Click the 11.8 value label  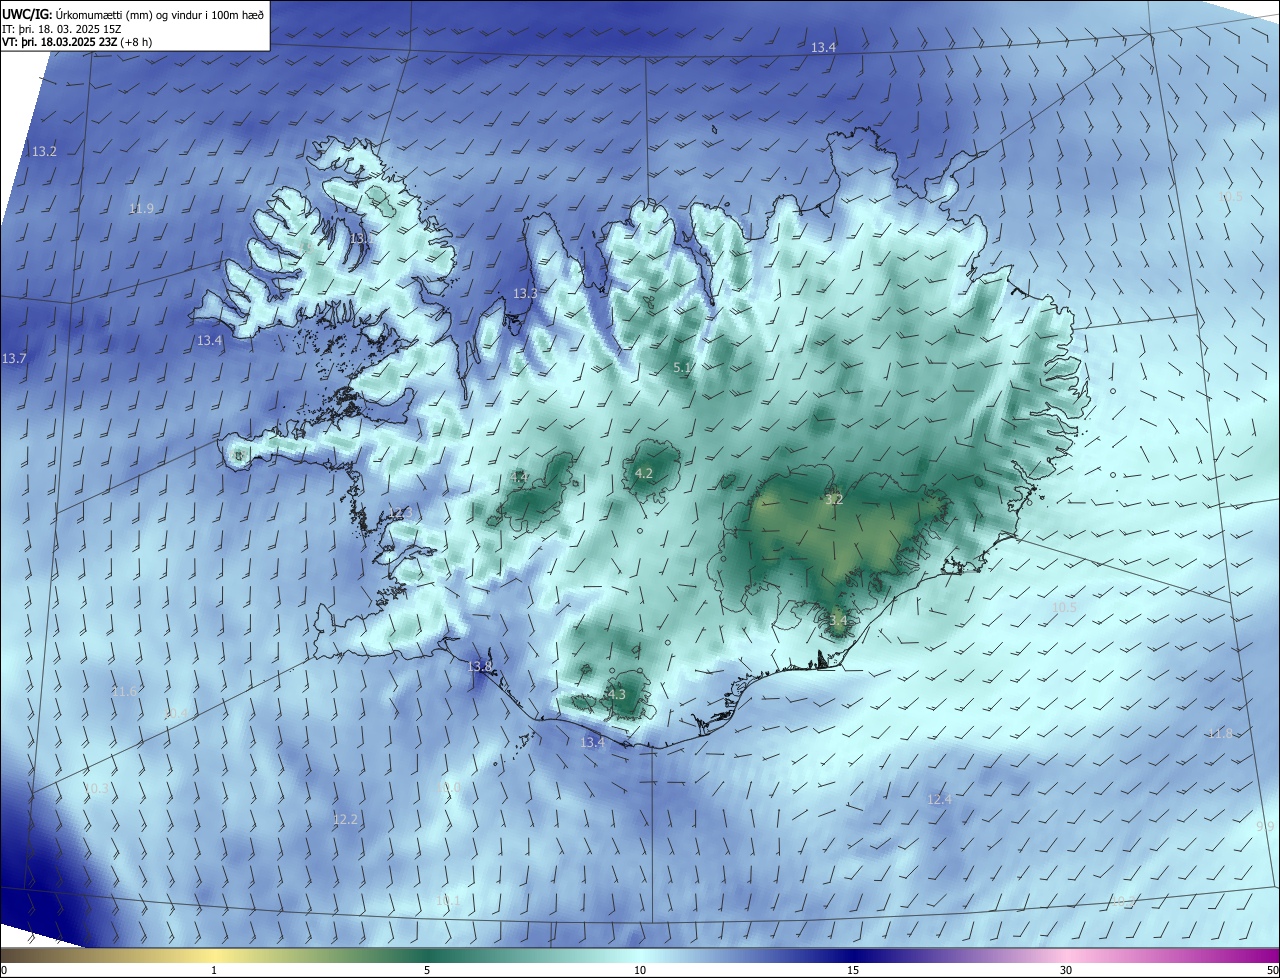click(1220, 734)
